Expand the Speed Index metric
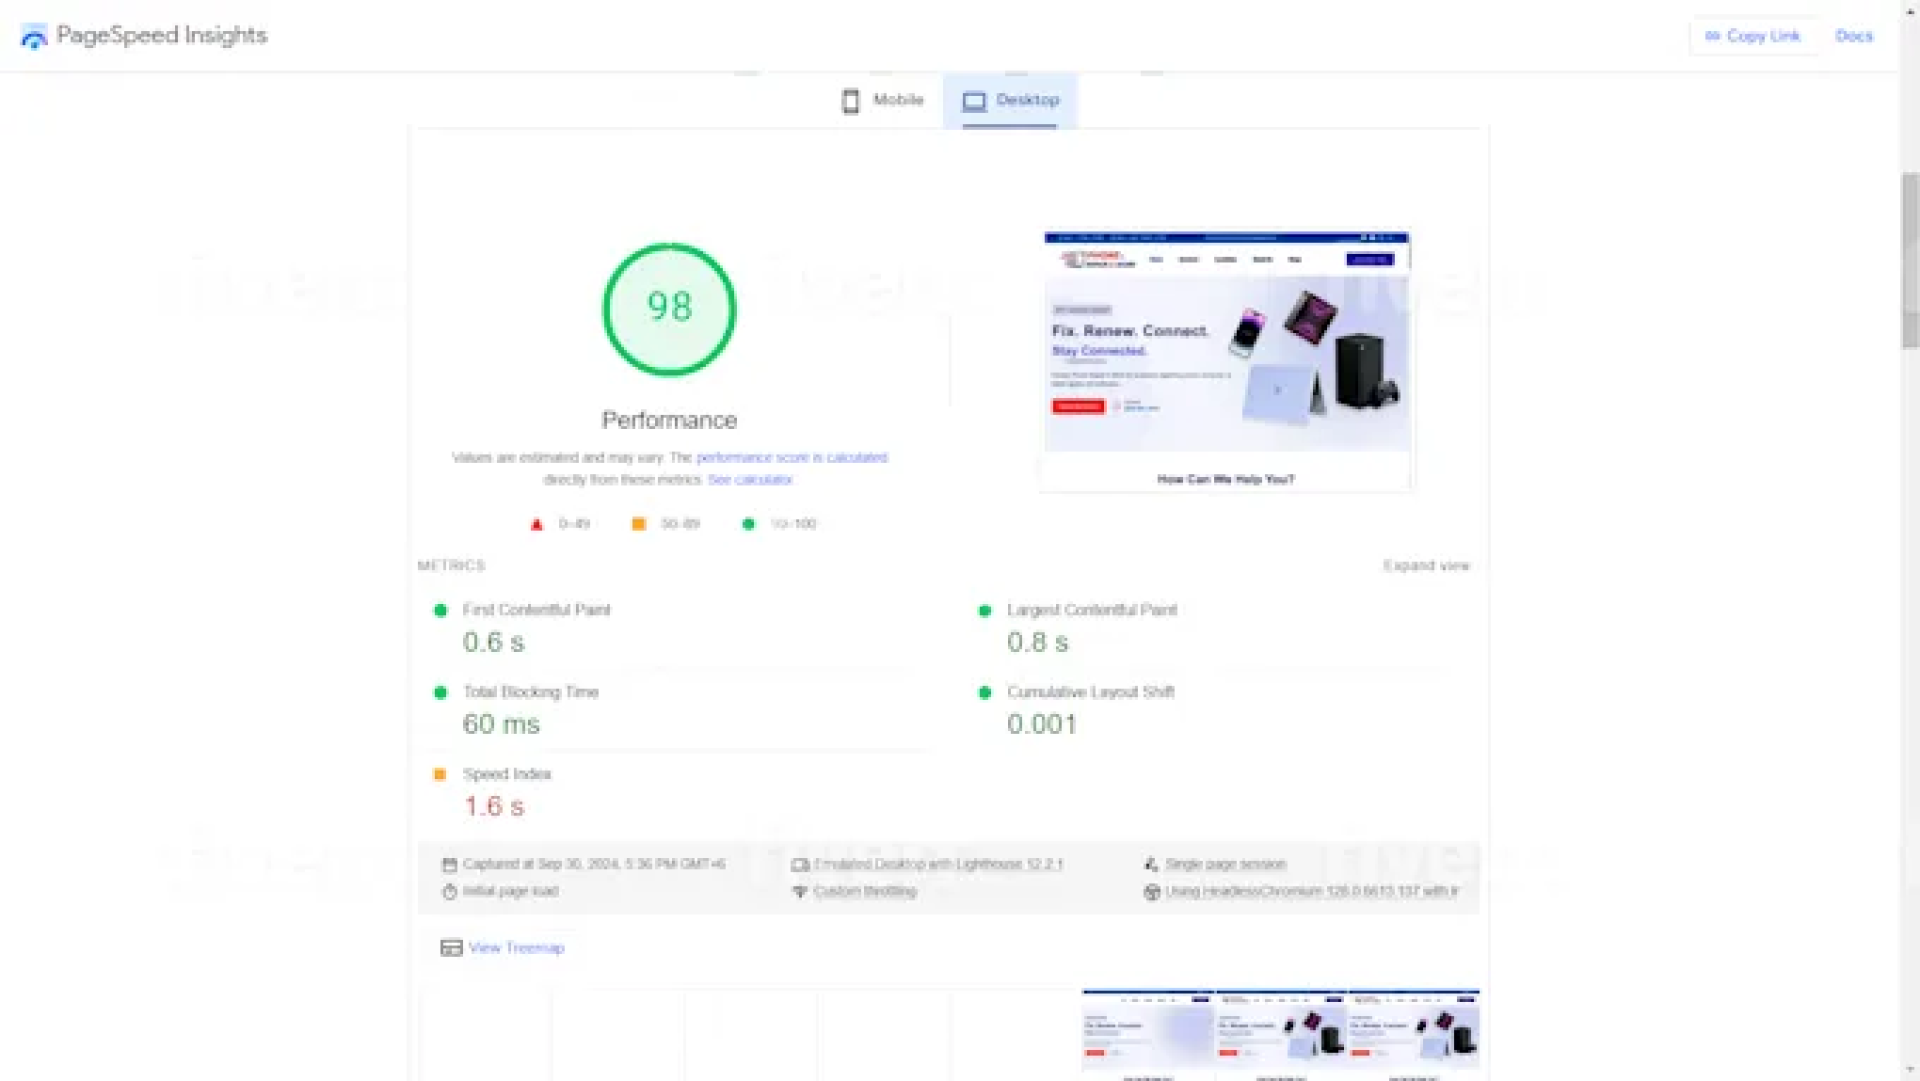Image resolution: width=1920 pixels, height=1081 pixels. pos(507,774)
